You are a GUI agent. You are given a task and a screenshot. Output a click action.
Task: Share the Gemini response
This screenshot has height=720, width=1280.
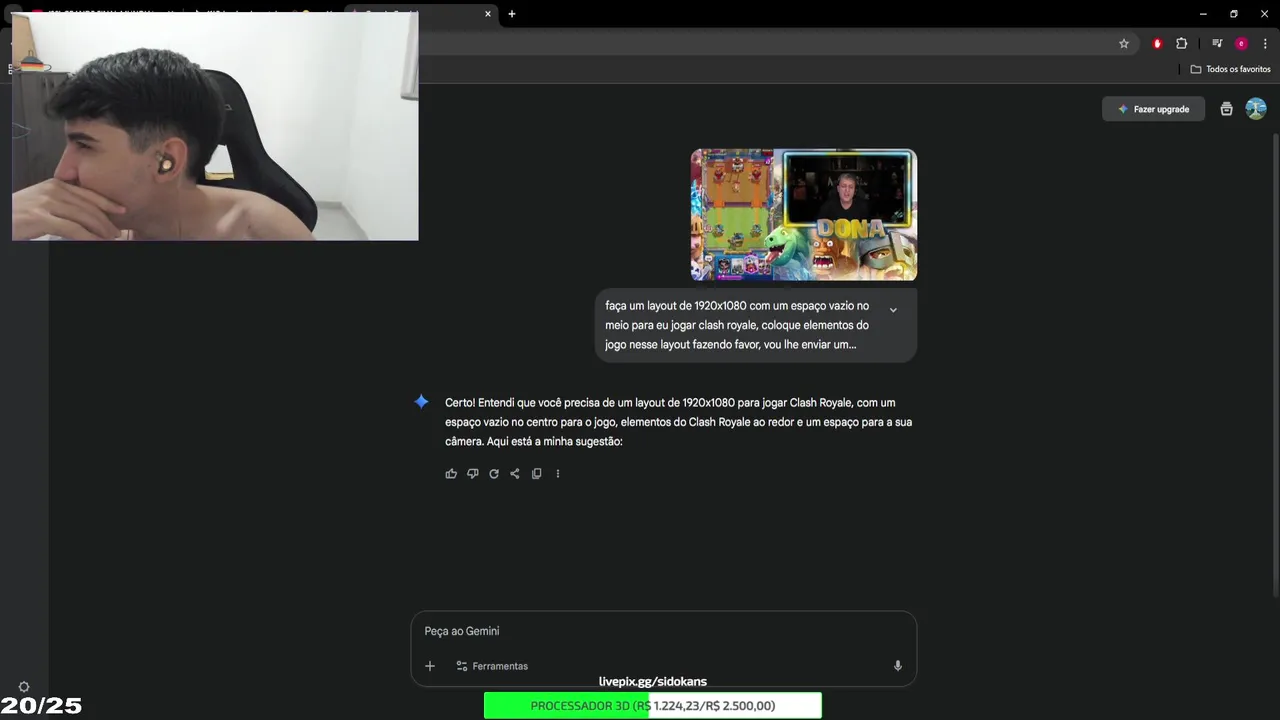515,474
